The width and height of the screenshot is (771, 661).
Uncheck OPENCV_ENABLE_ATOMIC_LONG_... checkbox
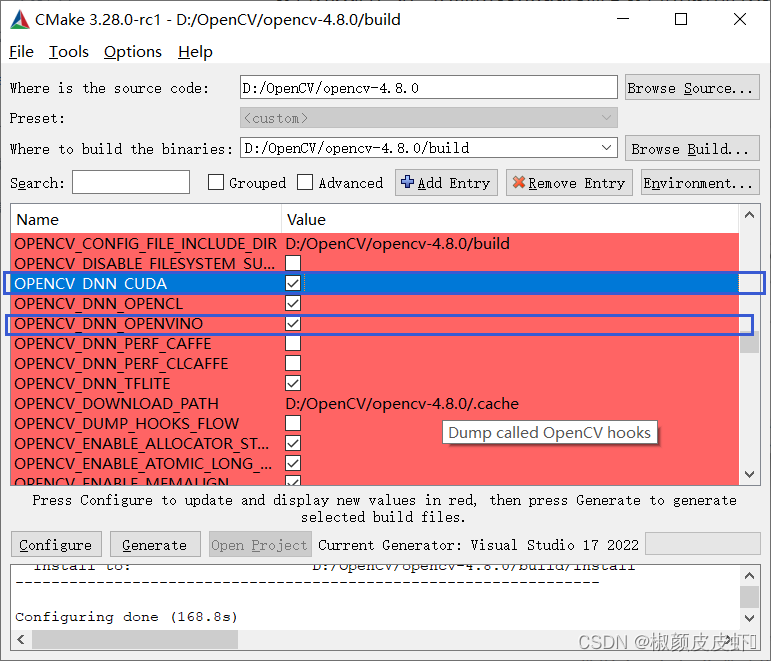coord(293,463)
